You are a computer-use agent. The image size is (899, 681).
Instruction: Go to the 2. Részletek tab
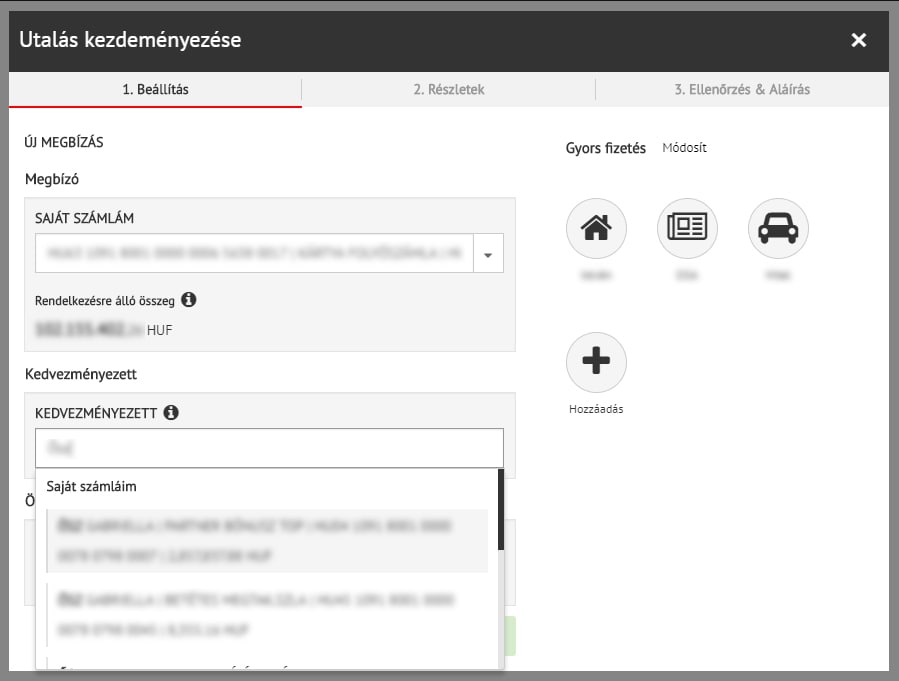tap(449, 89)
